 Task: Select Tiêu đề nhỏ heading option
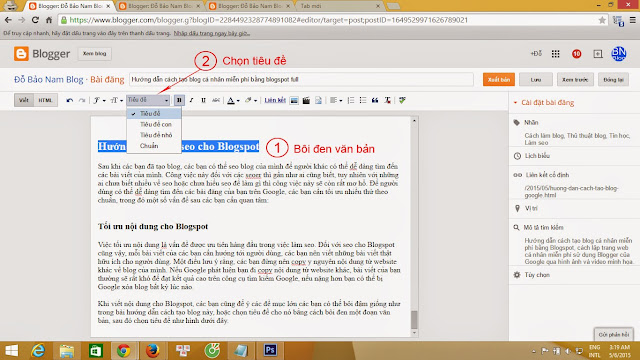coord(154,135)
